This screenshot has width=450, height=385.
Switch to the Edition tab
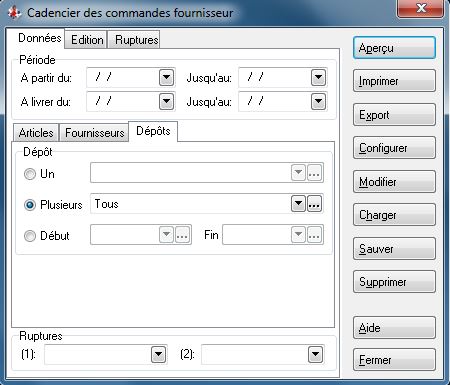click(87, 40)
